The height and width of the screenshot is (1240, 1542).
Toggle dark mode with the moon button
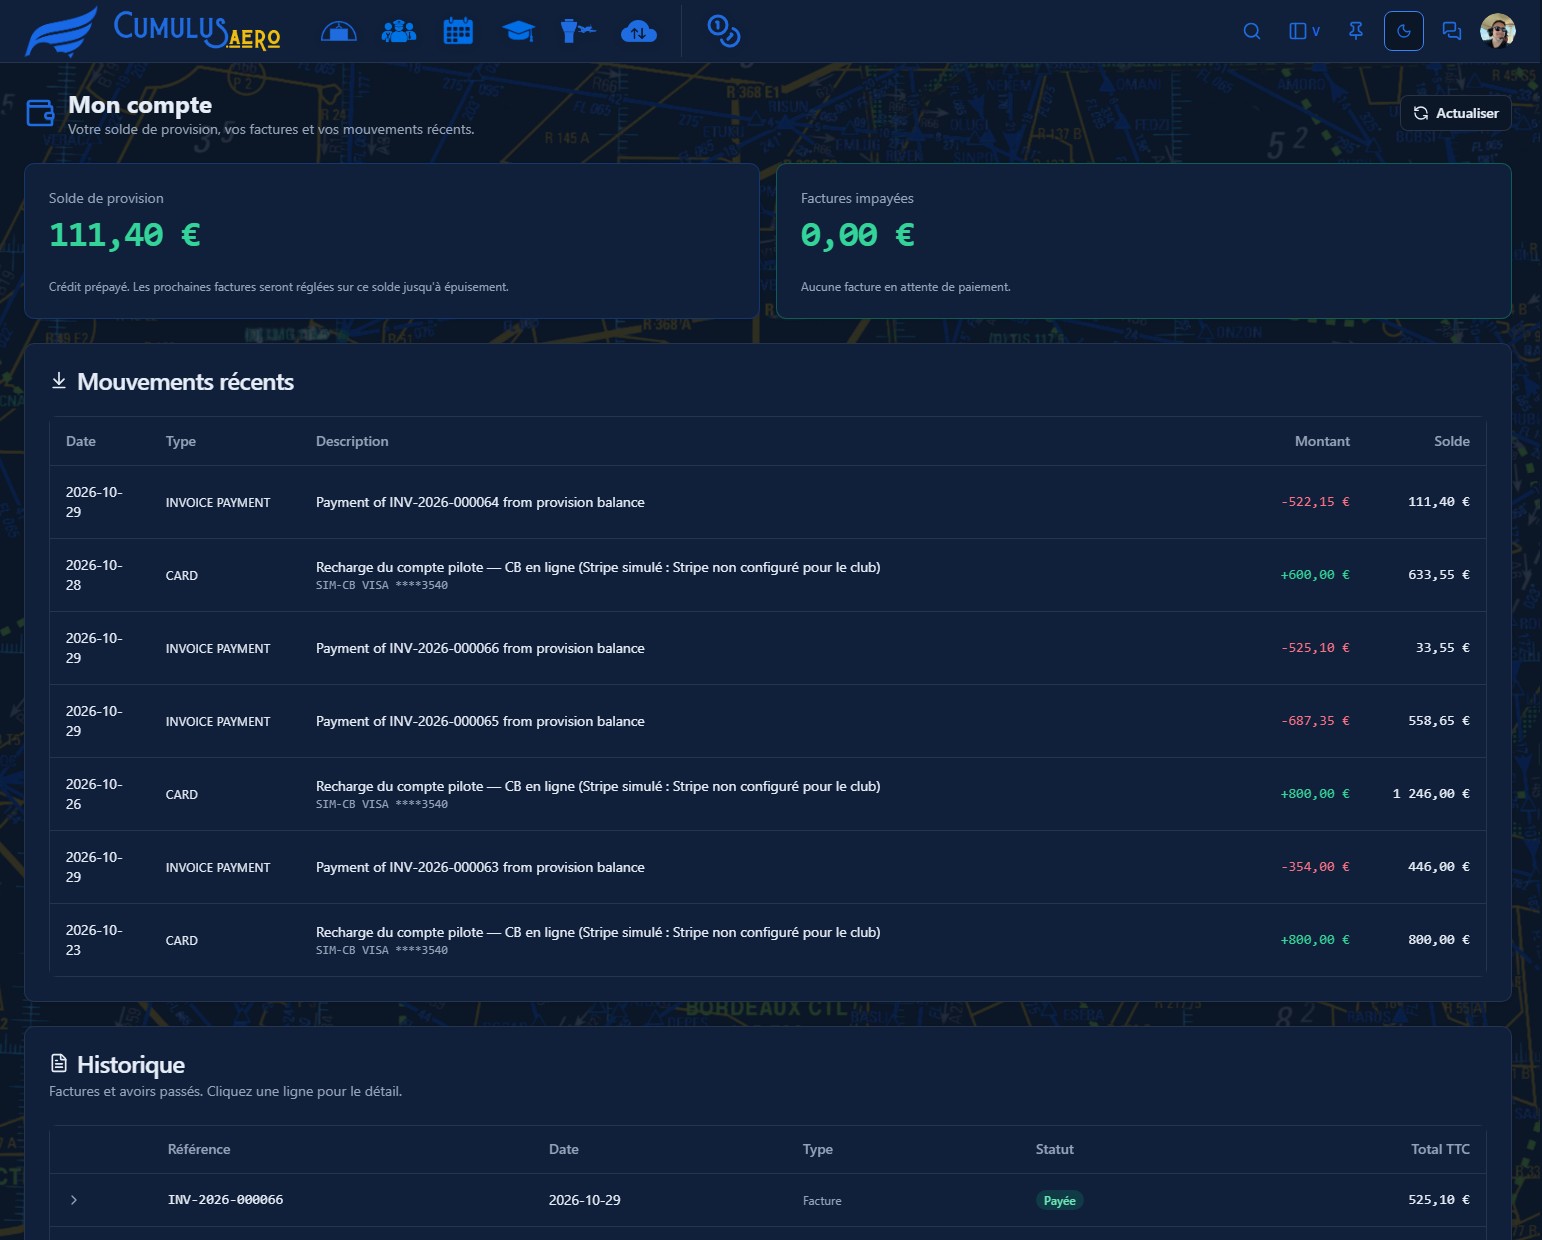1403,31
